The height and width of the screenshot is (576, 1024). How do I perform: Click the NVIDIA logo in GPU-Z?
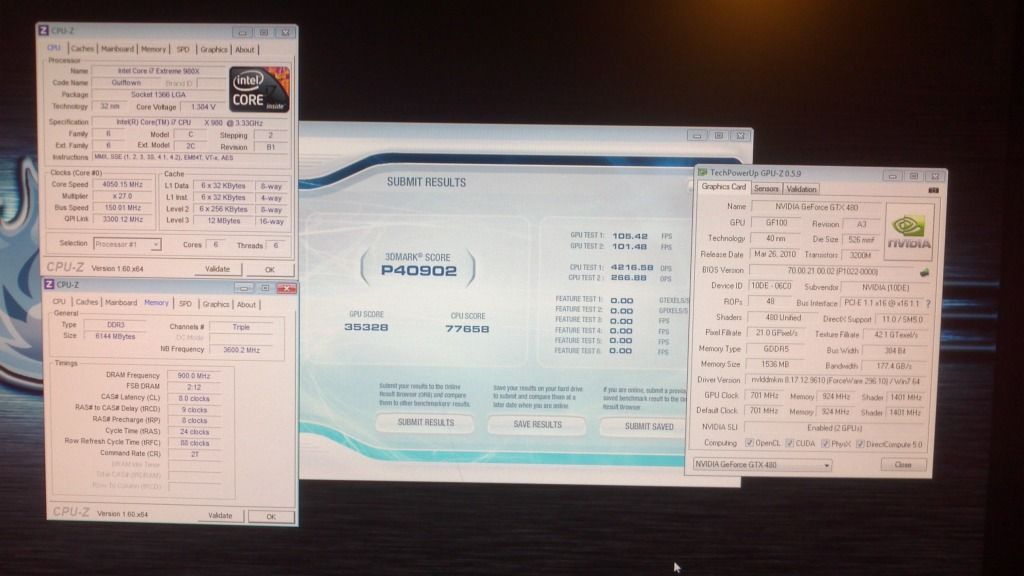pyautogui.click(x=908, y=232)
